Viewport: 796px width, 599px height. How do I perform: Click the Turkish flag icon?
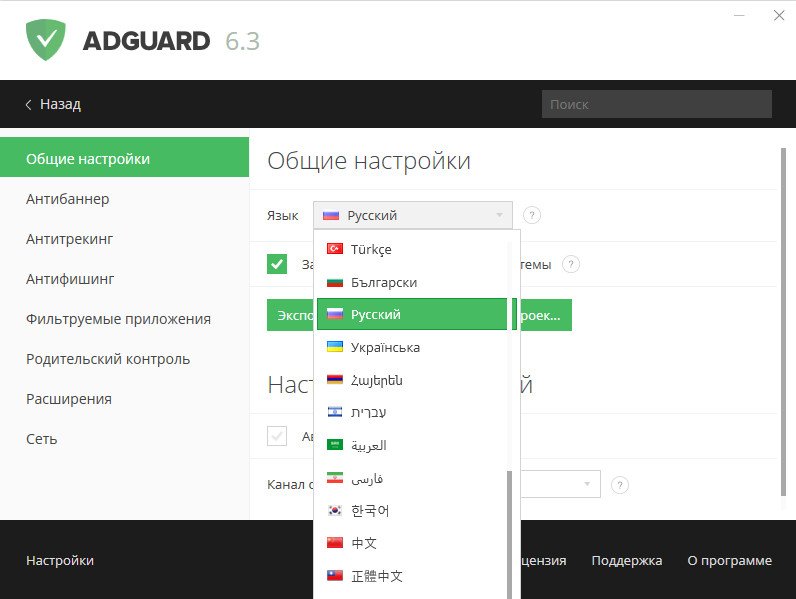pos(335,249)
